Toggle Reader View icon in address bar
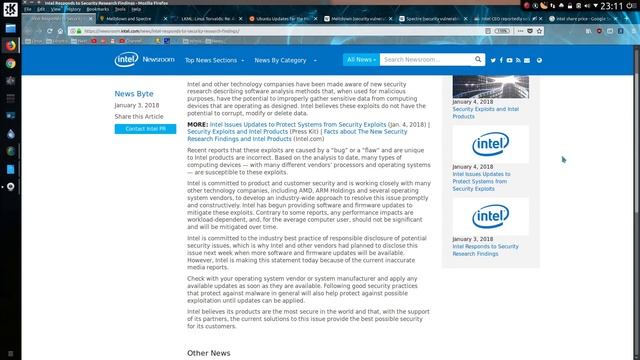The height and width of the screenshot is (360, 640). (x=488, y=31)
